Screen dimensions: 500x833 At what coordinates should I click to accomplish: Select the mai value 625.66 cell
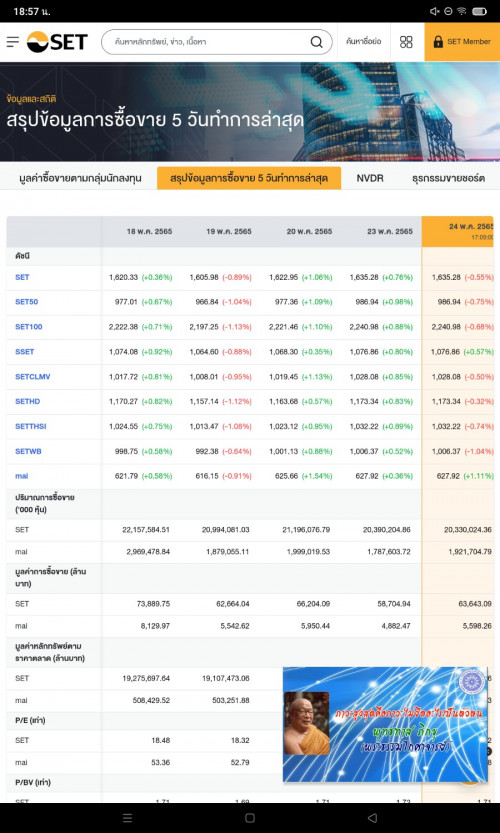coord(287,476)
